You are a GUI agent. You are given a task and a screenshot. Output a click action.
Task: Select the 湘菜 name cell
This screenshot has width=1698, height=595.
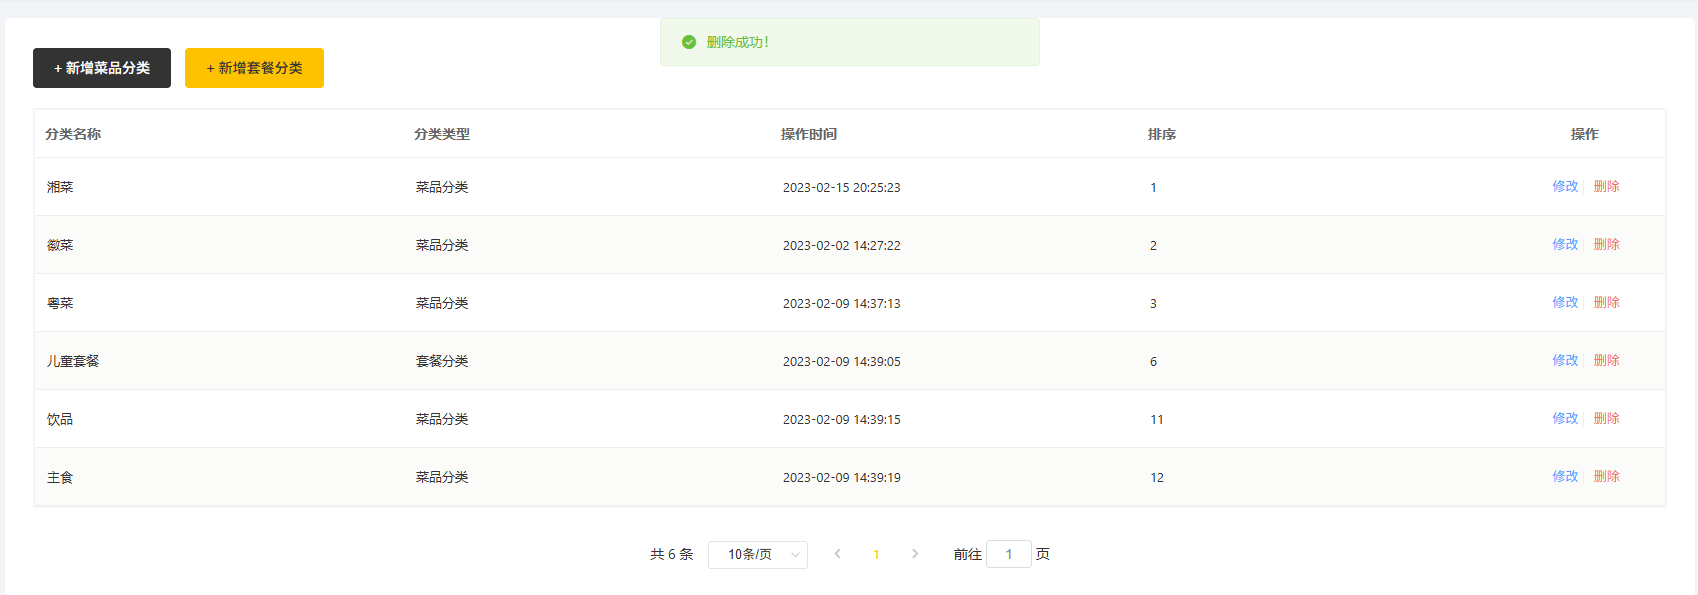tap(60, 187)
